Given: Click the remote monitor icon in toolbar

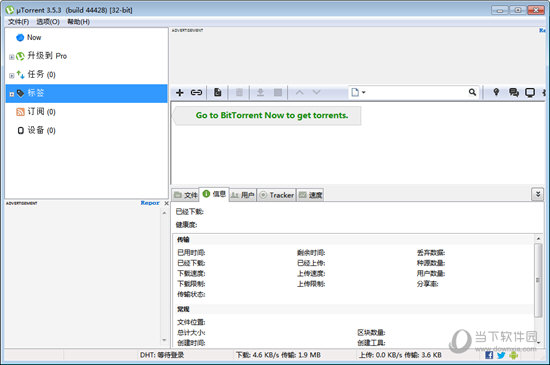Looking at the screenshot, I should coord(530,93).
